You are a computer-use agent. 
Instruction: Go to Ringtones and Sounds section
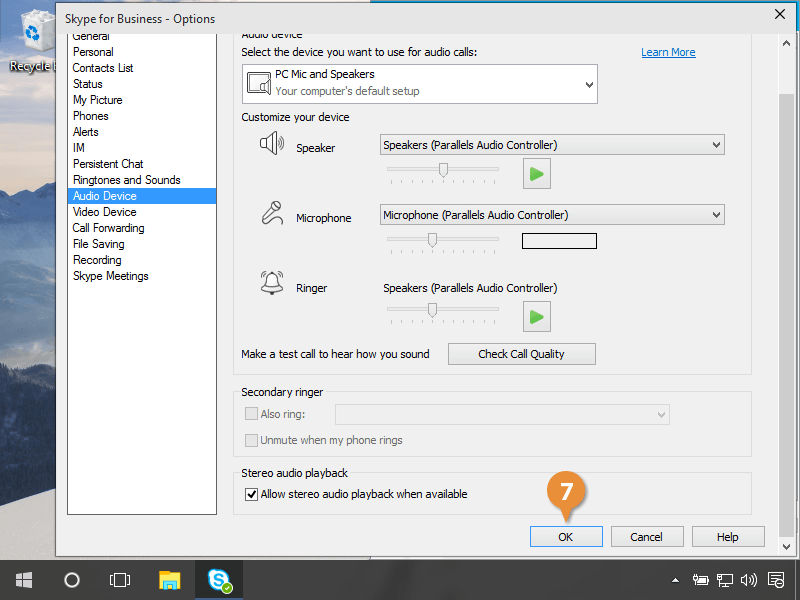tap(126, 180)
